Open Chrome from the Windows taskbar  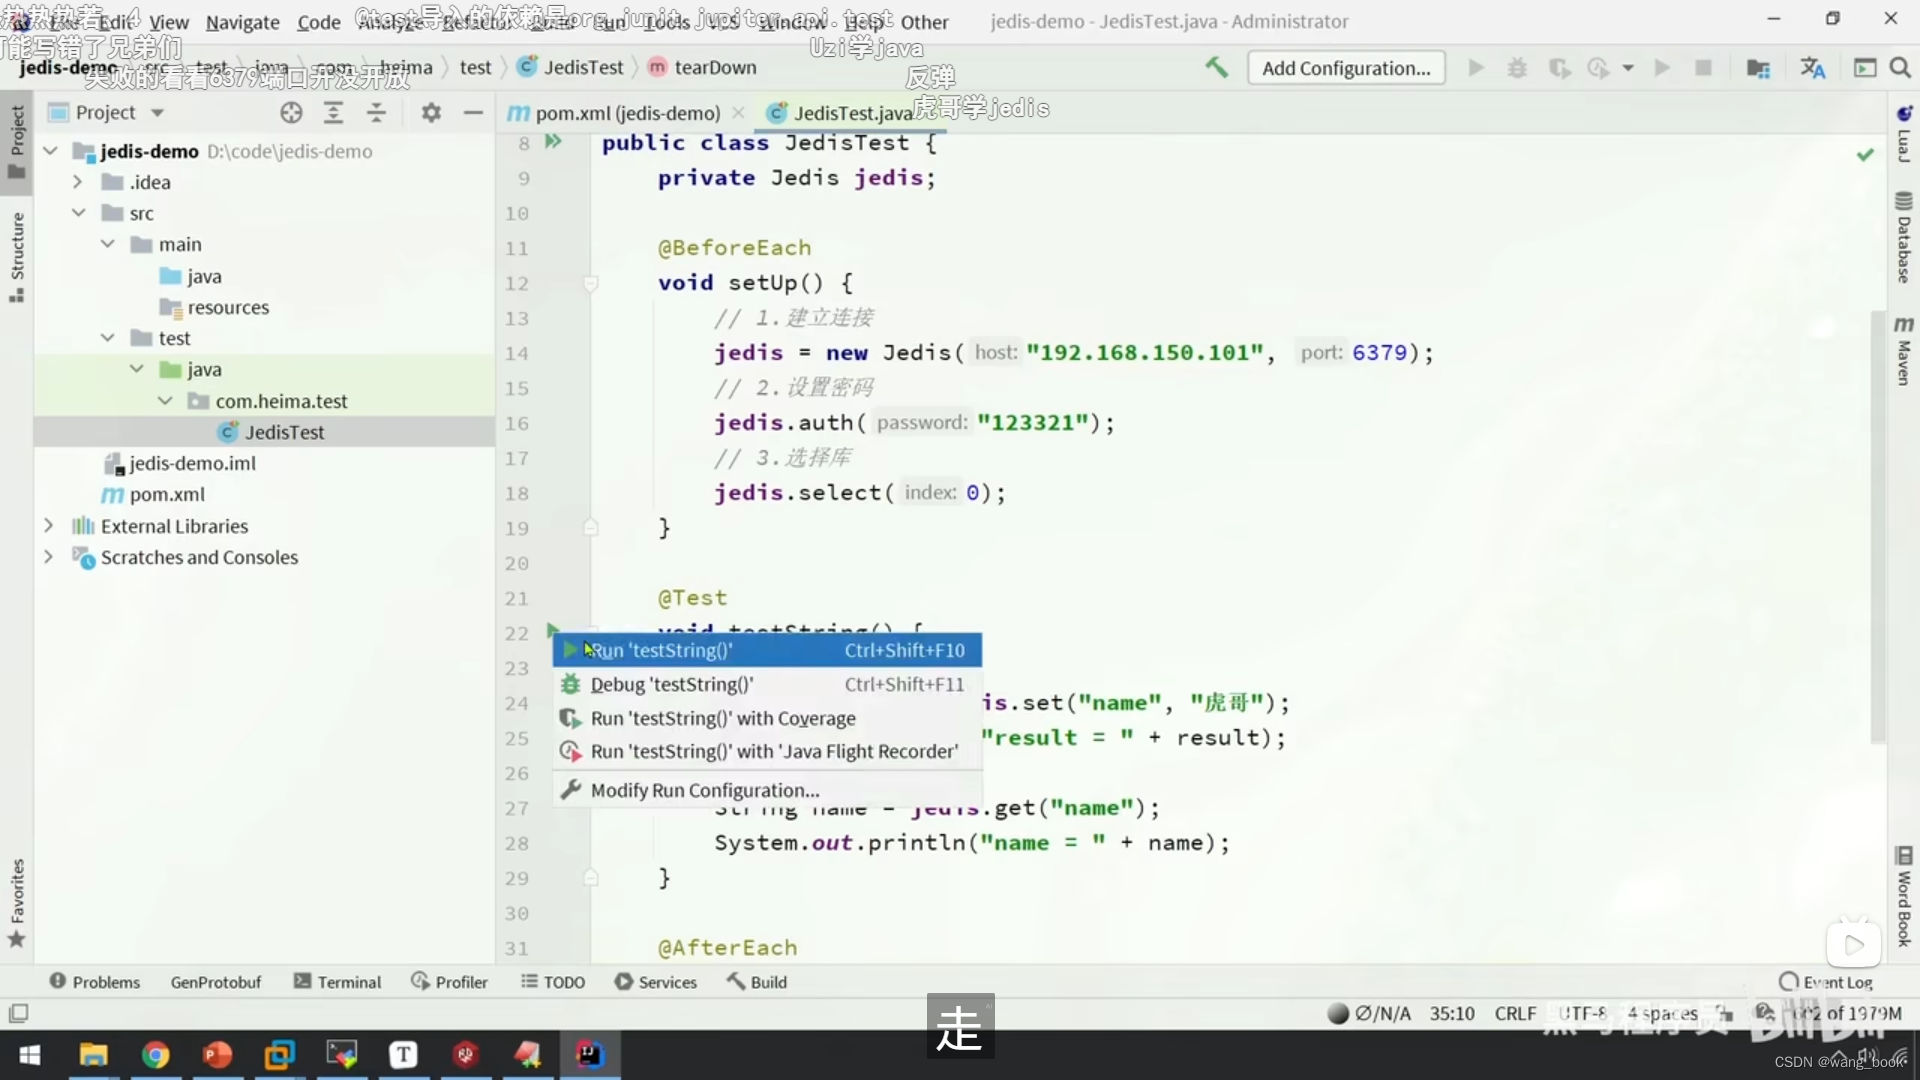point(155,1055)
